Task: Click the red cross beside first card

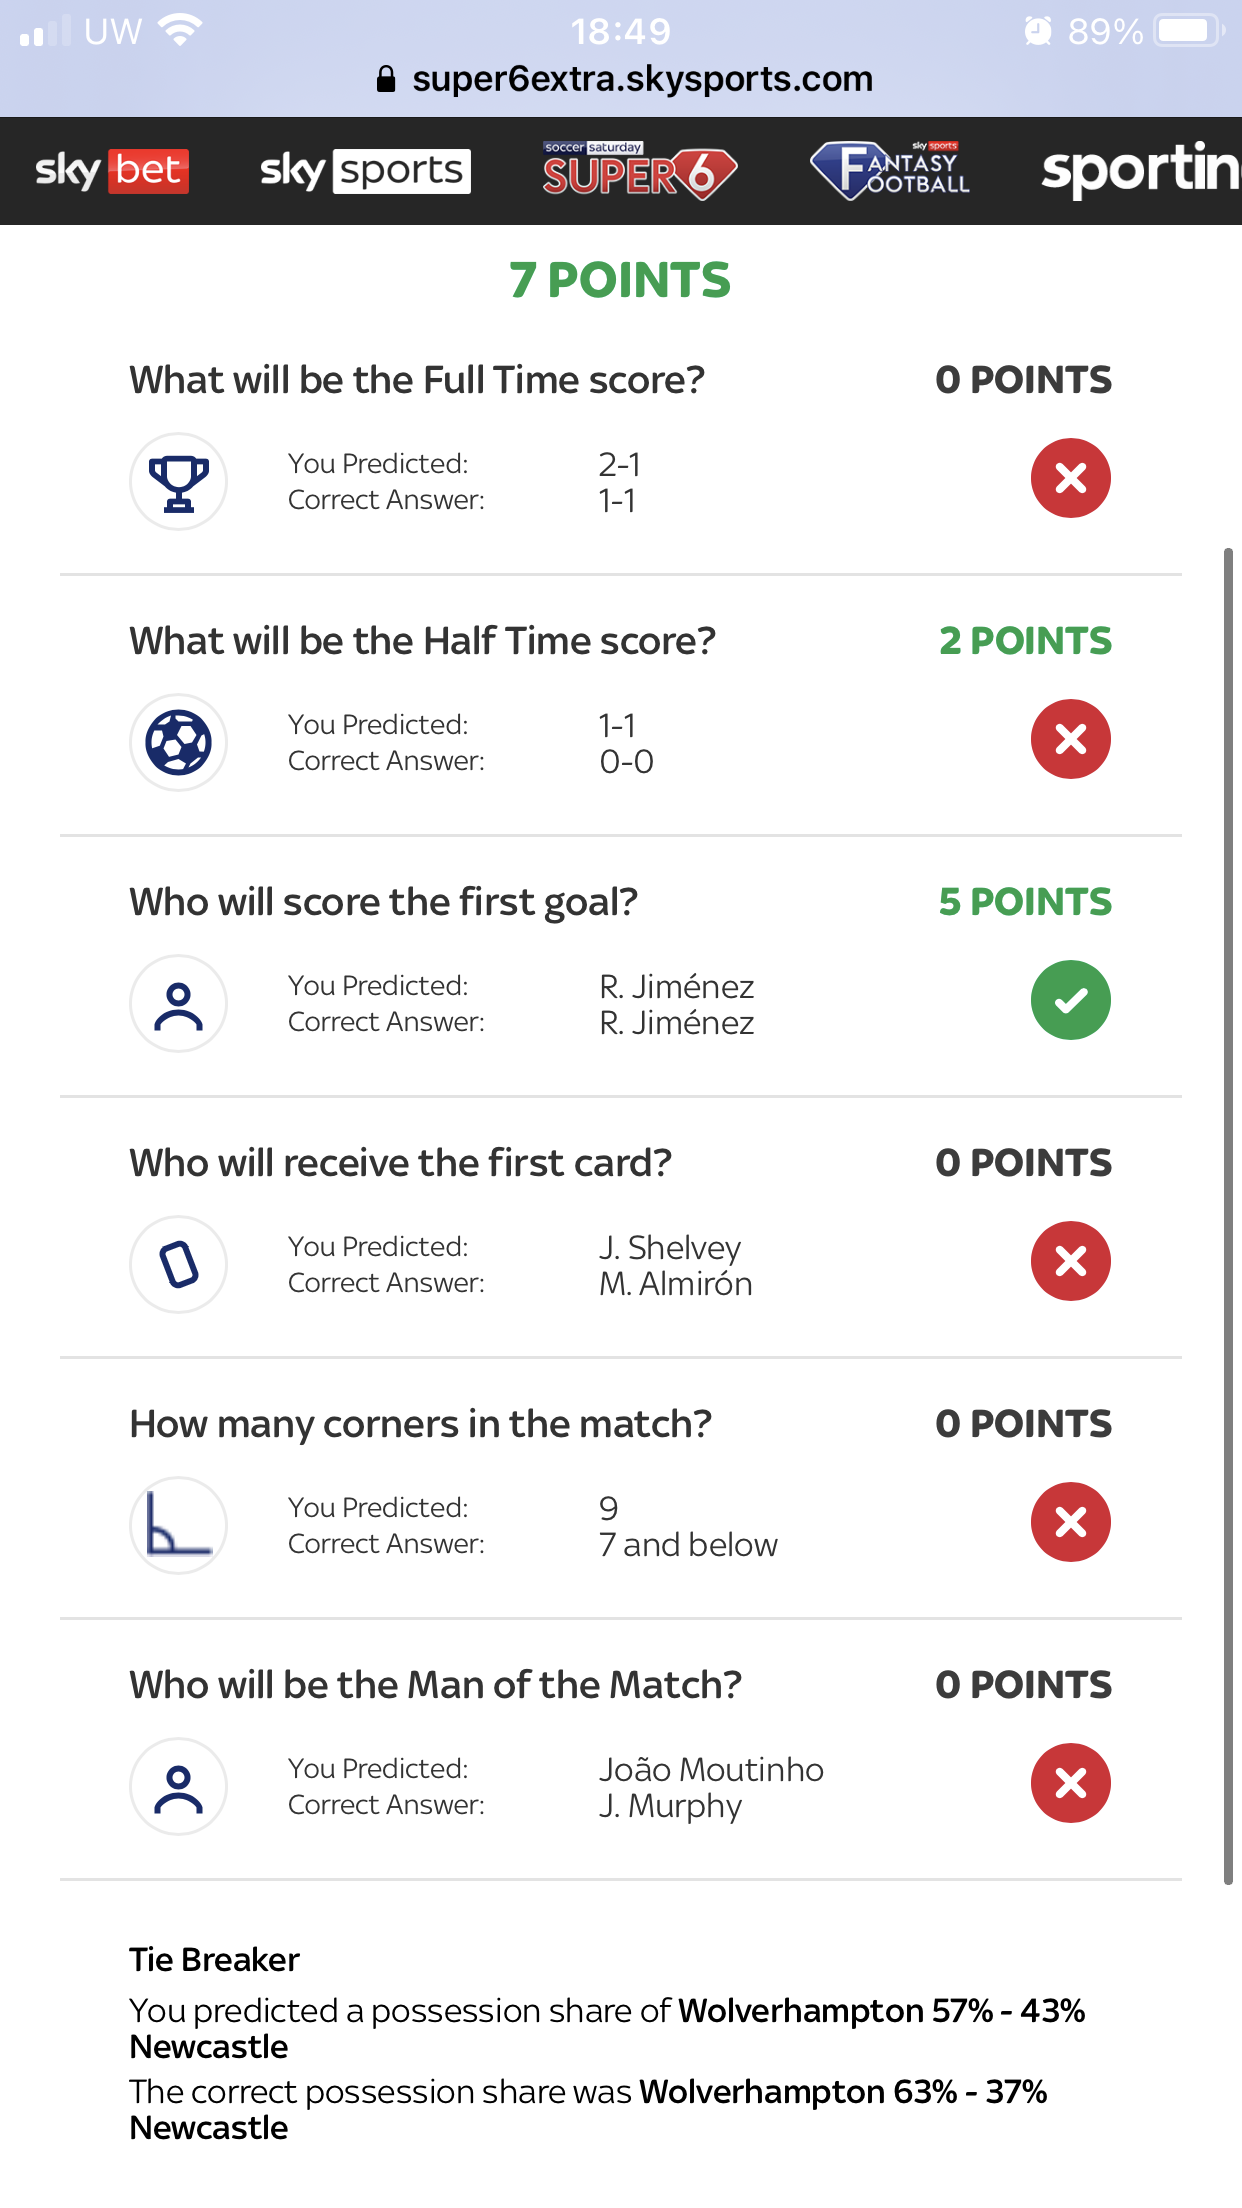Action: click(1071, 1261)
